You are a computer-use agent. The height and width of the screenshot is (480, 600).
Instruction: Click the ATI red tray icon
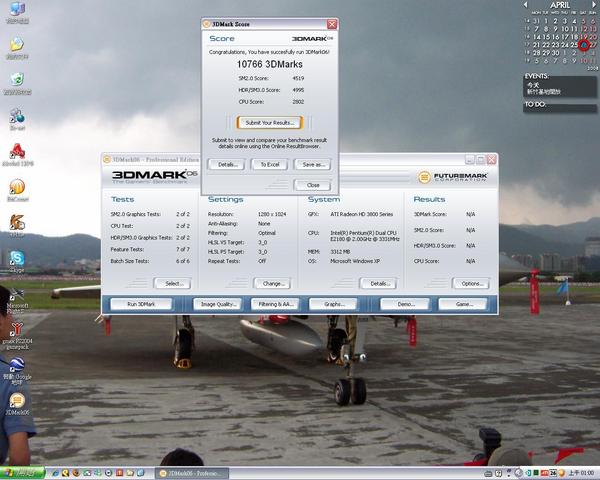pyautogui.click(x=544, y=473)
